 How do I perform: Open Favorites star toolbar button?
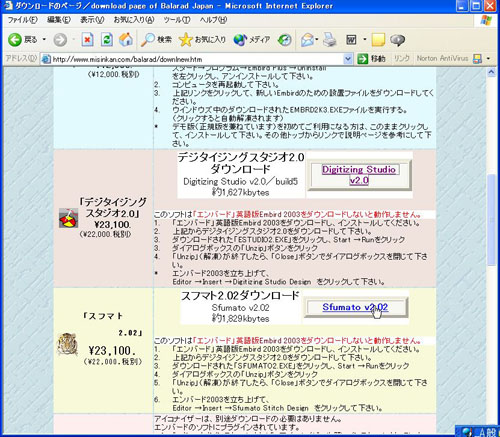pos(202,40)
